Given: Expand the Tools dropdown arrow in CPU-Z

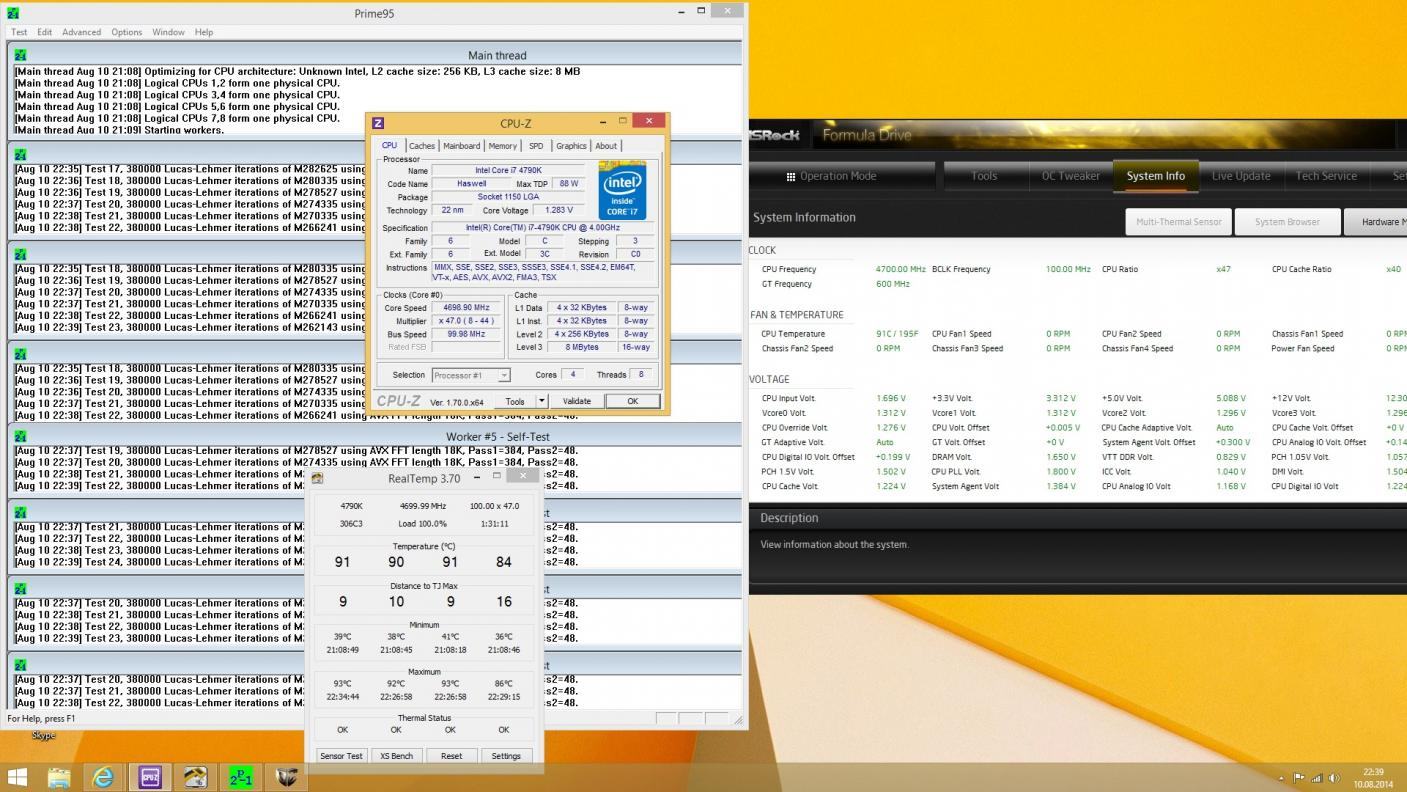Looking at the screenshot, I should click(x=542, y=401).
